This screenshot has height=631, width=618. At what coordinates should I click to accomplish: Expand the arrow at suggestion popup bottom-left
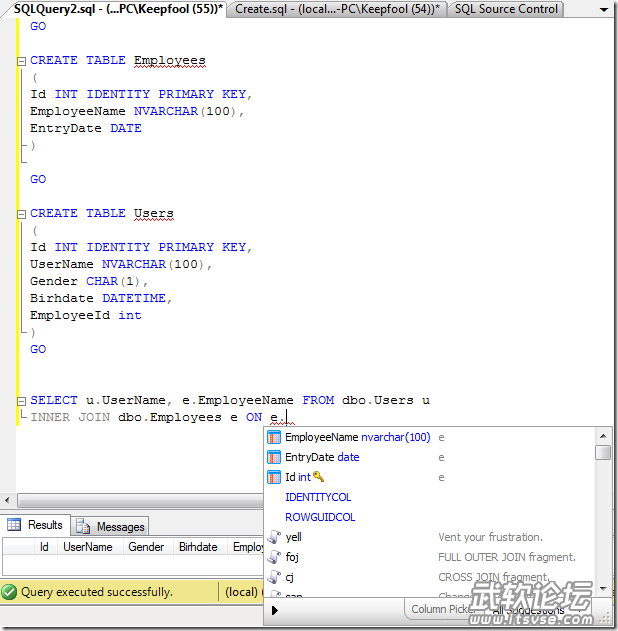point(274,609)
